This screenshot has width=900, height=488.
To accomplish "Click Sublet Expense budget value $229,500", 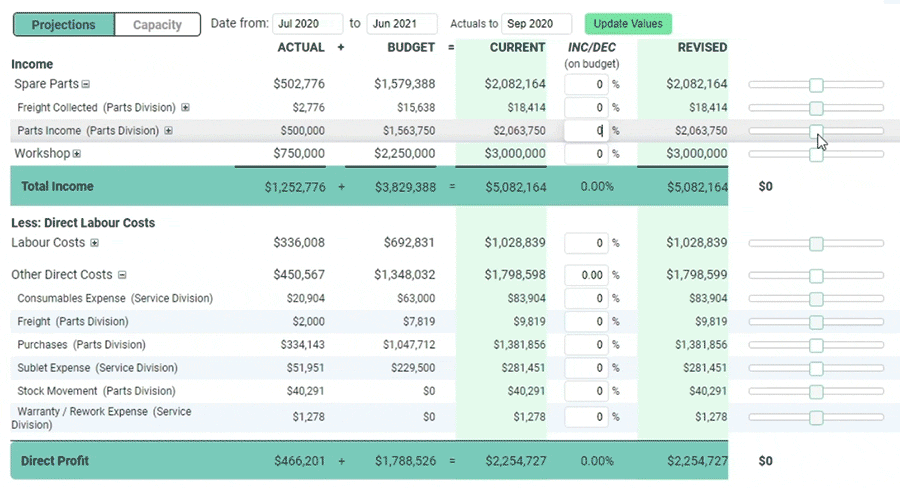I will (x=413, y=367).
